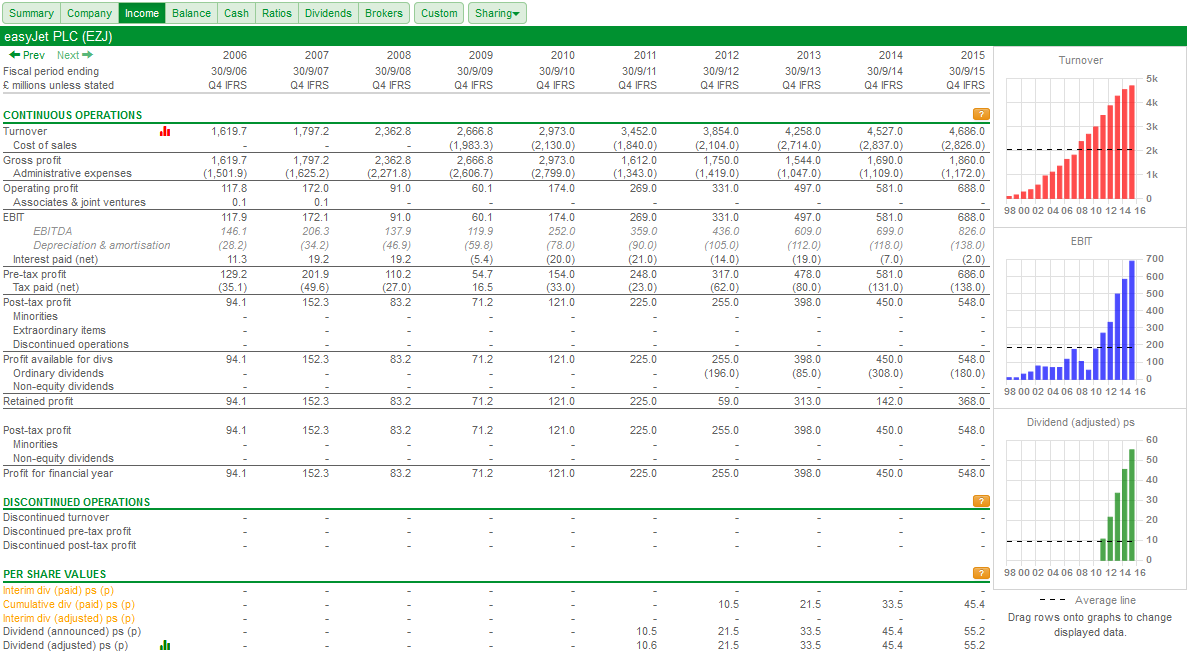Click the PER SHARE VALUES section heading
The image size is (1187, 652).
[55, 574]
